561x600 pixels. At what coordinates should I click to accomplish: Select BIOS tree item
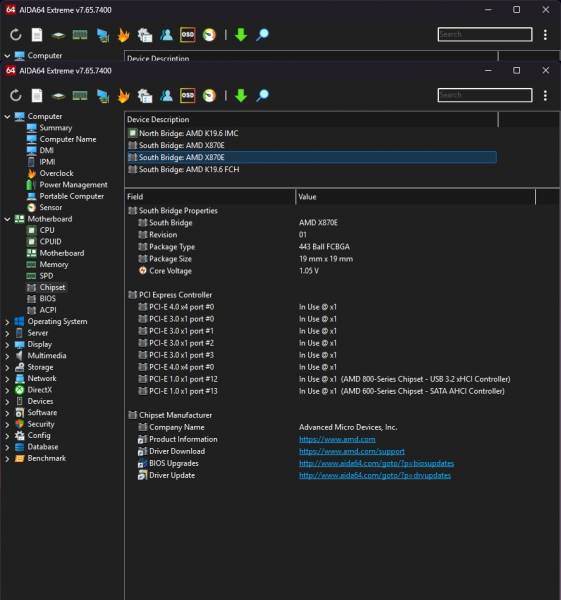47,298
